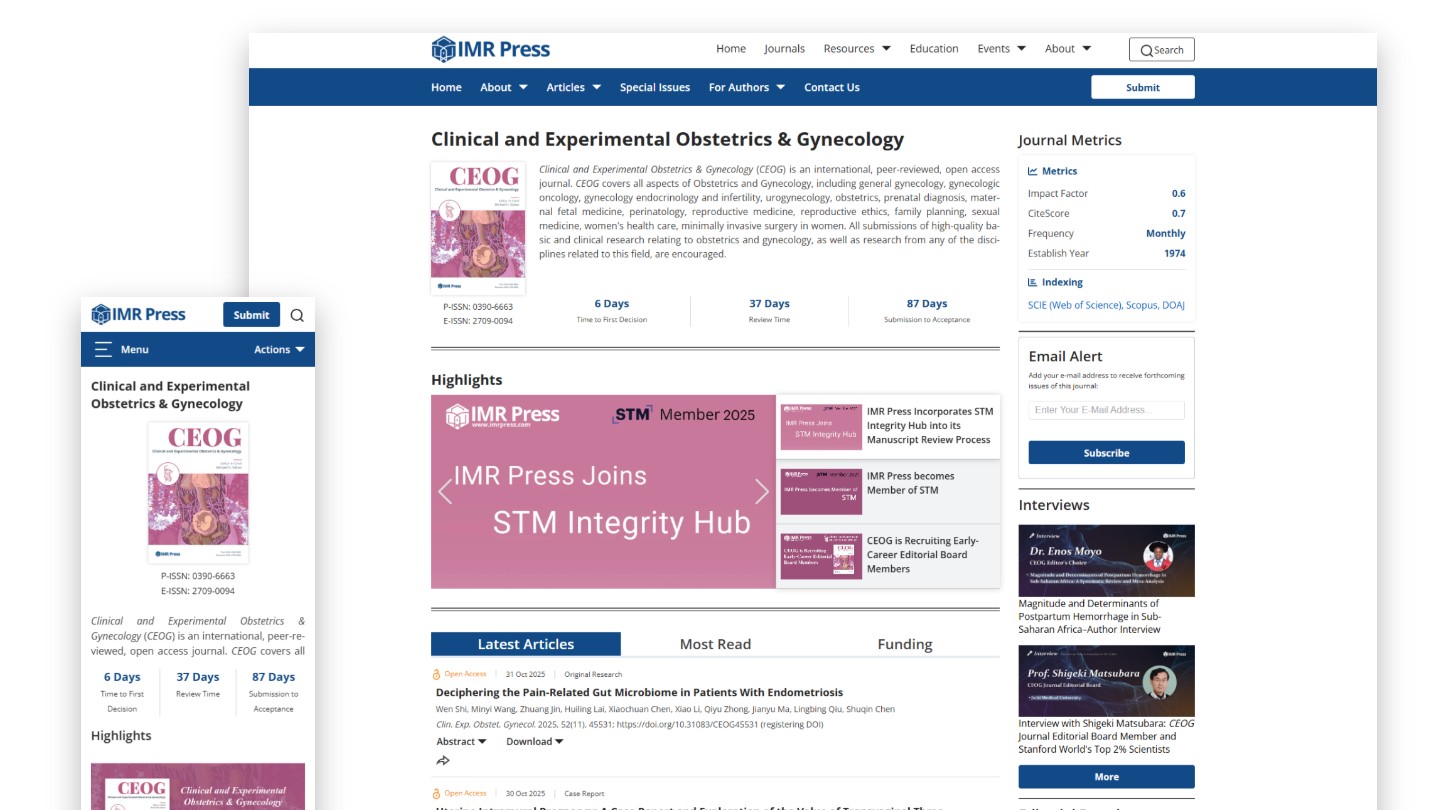Click the Subscribe button under Email Alert
The height and width of the screenshot is (810, 1440).
[1106, 453]
